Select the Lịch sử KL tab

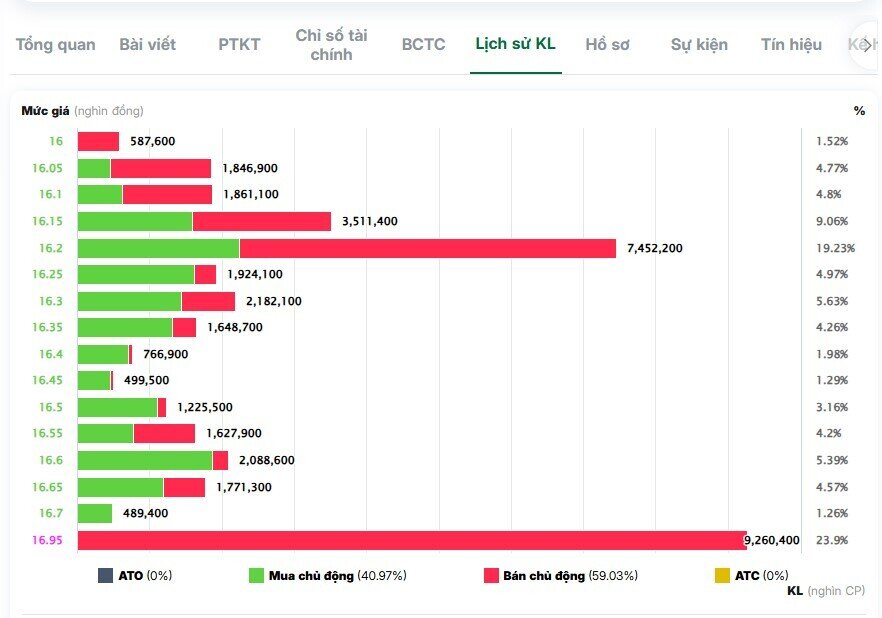pos(515,44)
